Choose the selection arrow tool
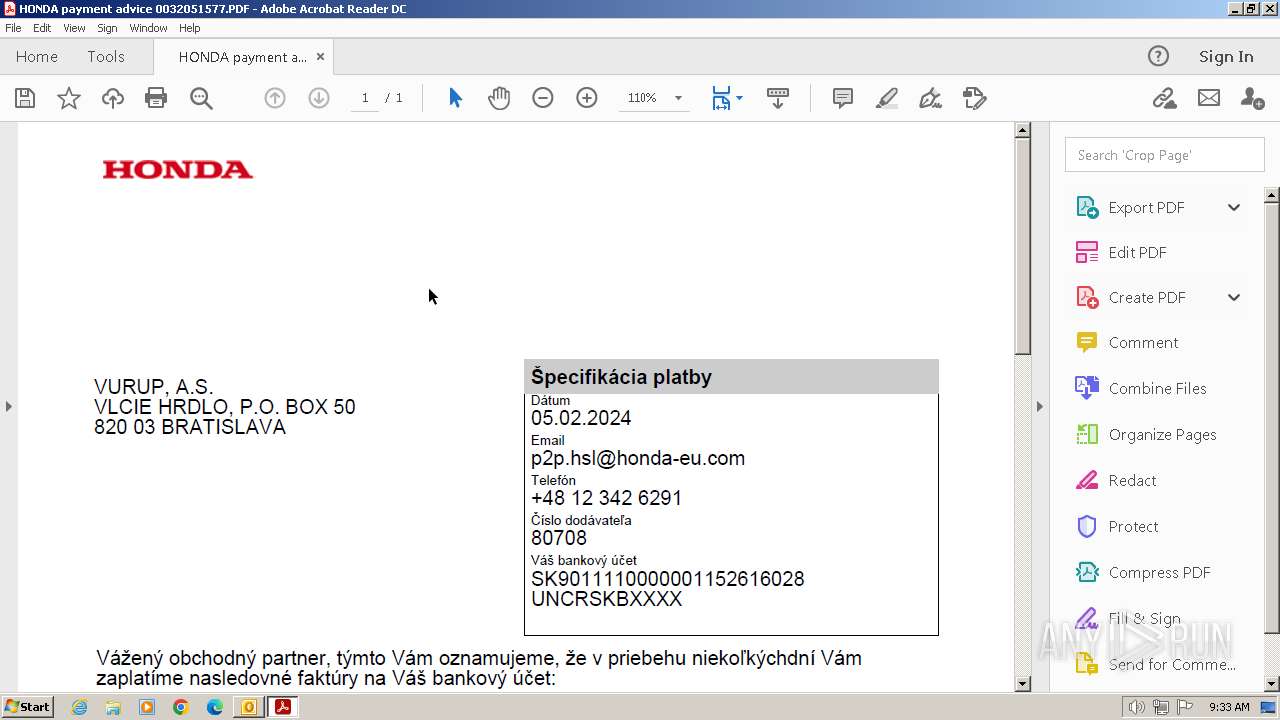 pyautogui.click(x=455, y=98)
